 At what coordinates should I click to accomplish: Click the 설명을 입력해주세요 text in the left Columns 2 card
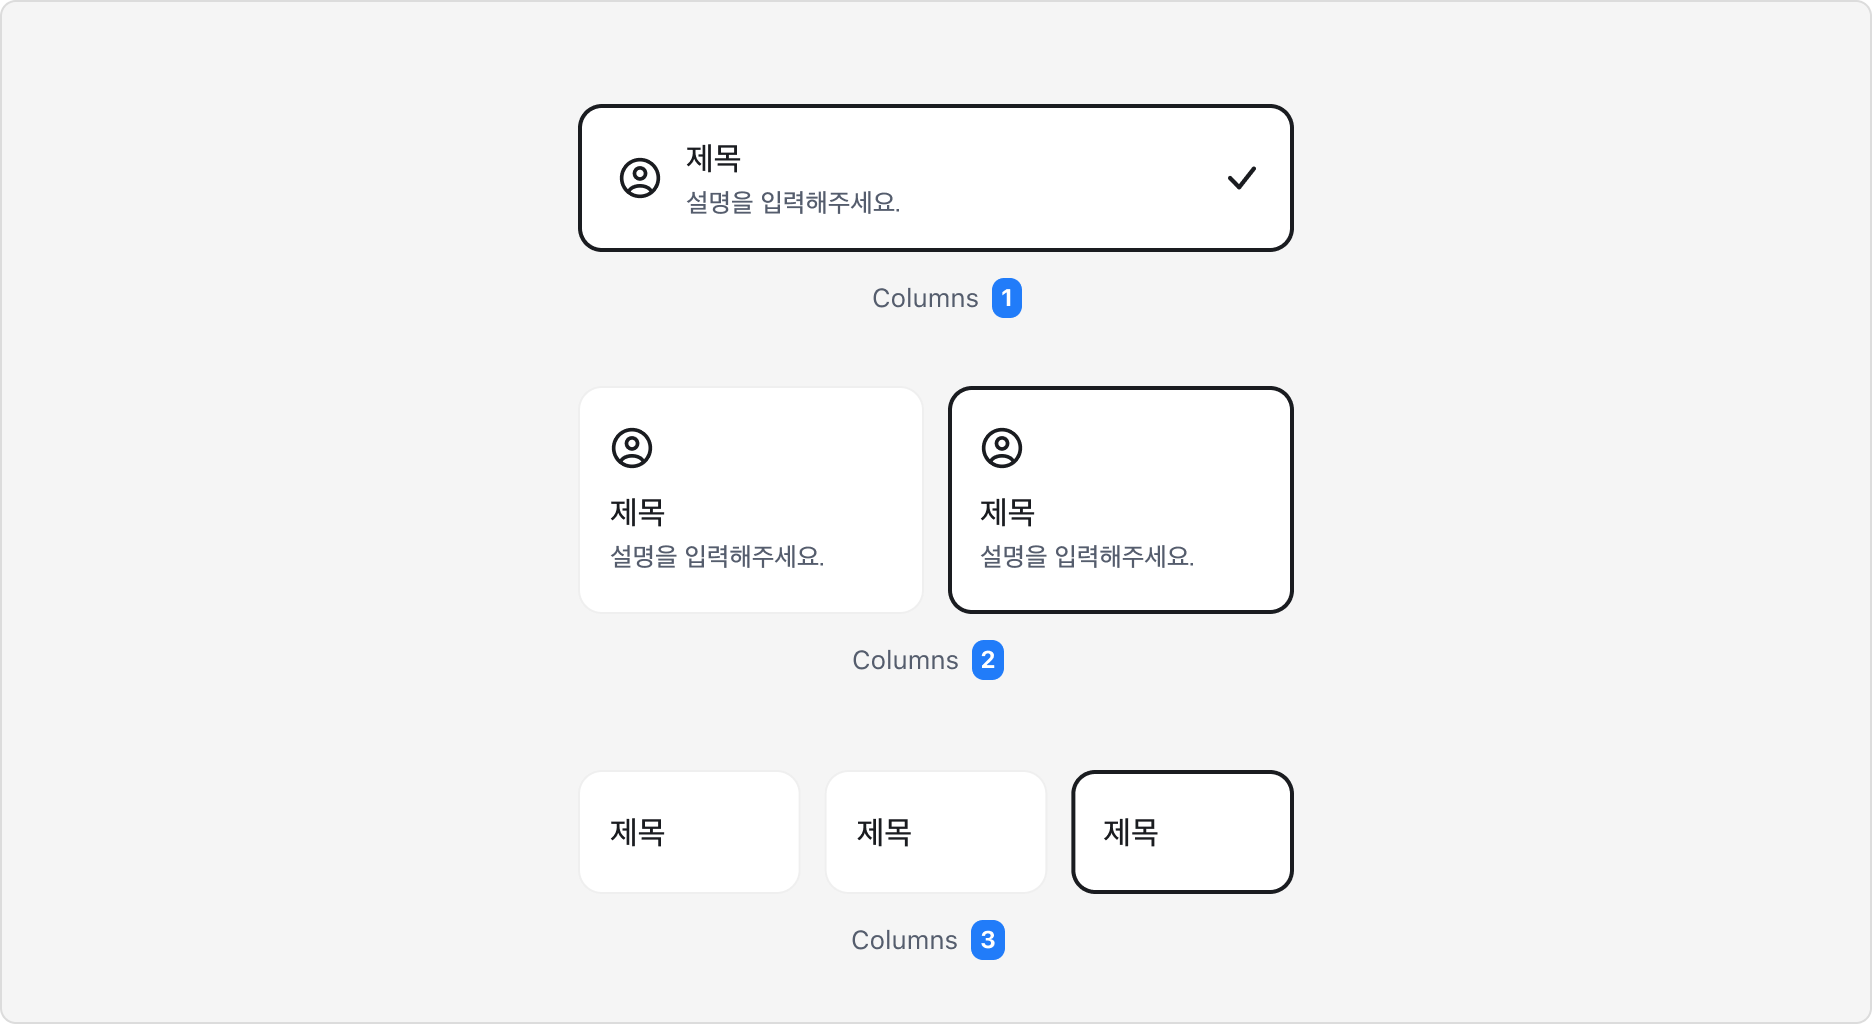[x=718, y=555]
